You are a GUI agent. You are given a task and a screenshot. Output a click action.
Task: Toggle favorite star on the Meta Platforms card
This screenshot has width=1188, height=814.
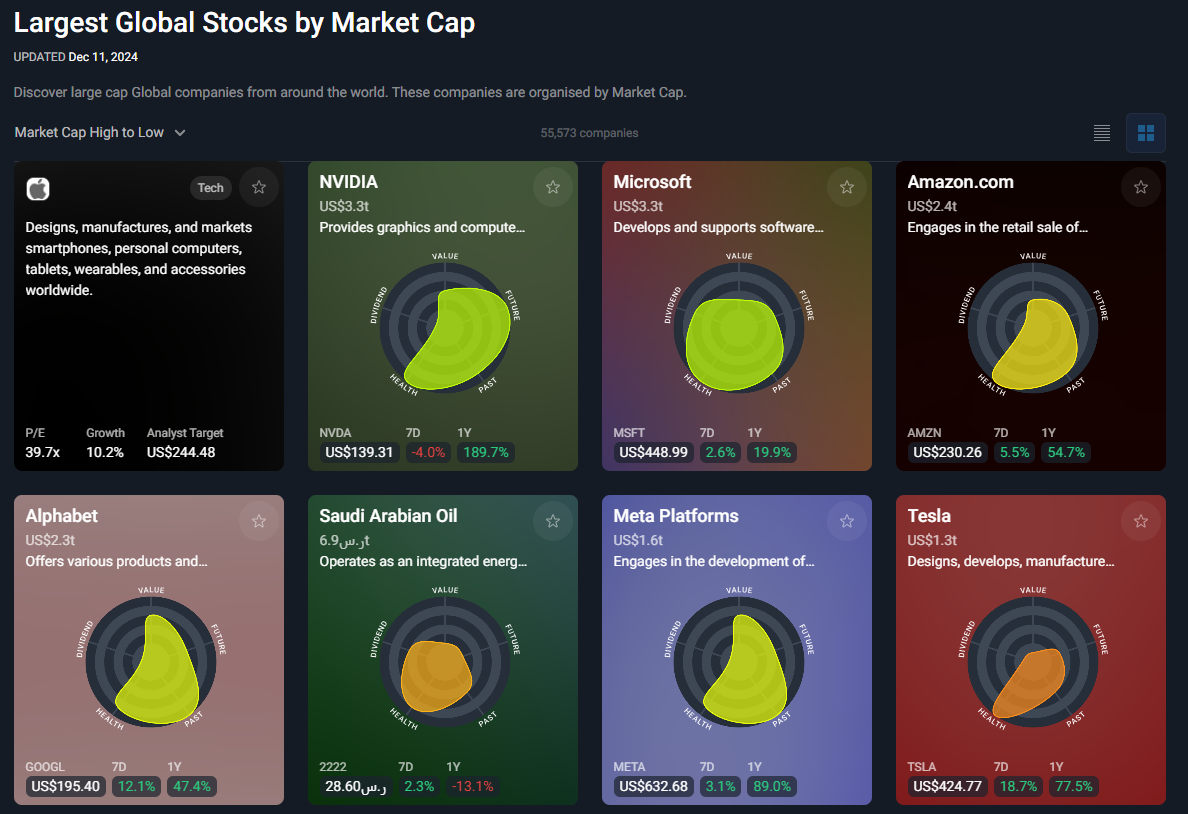point(847,521)
